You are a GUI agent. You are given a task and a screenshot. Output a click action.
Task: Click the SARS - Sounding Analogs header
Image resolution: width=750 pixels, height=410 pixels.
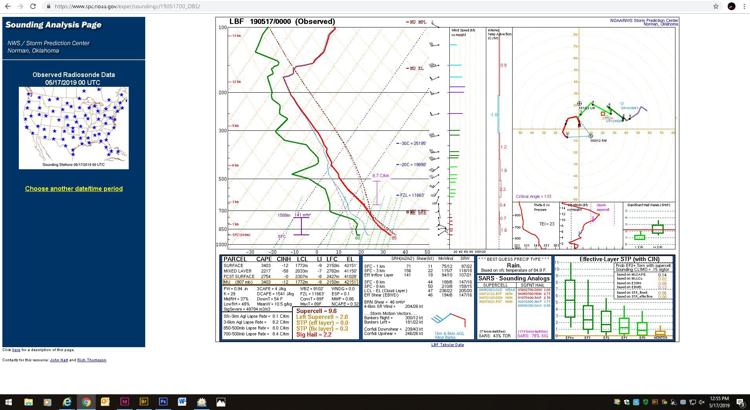(515, 278)
